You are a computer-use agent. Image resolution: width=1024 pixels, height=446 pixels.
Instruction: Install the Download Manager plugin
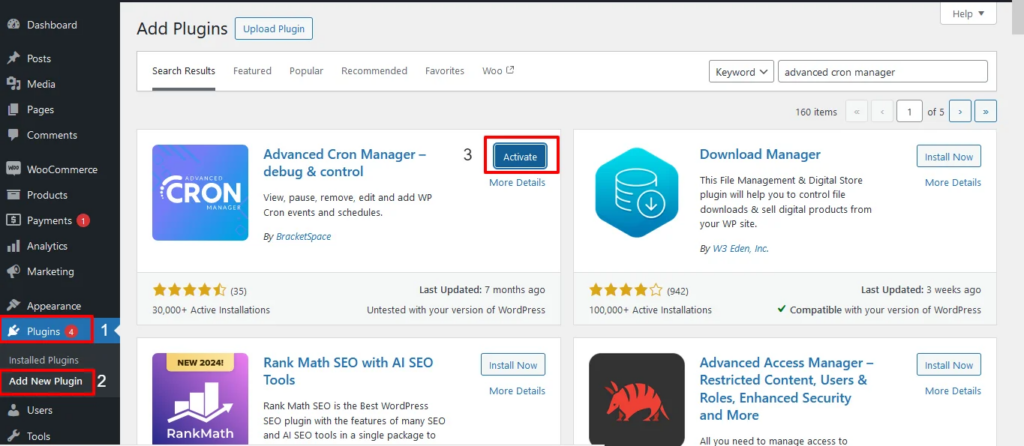949,157
